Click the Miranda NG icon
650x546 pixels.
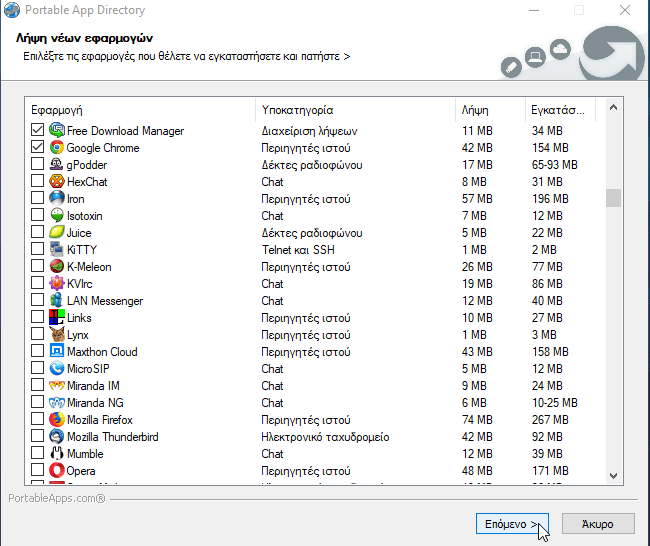coord(57,403)
